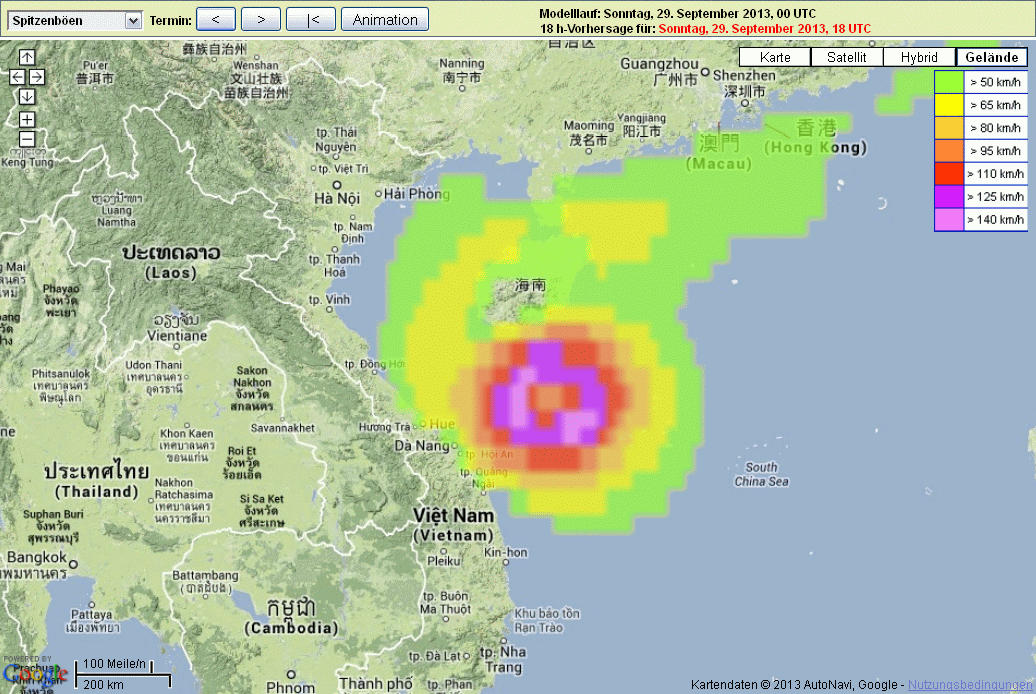Open the Nutzungsbedingungen link
This screenshot has height=694, width=1036.
click(x=971, y=685)
